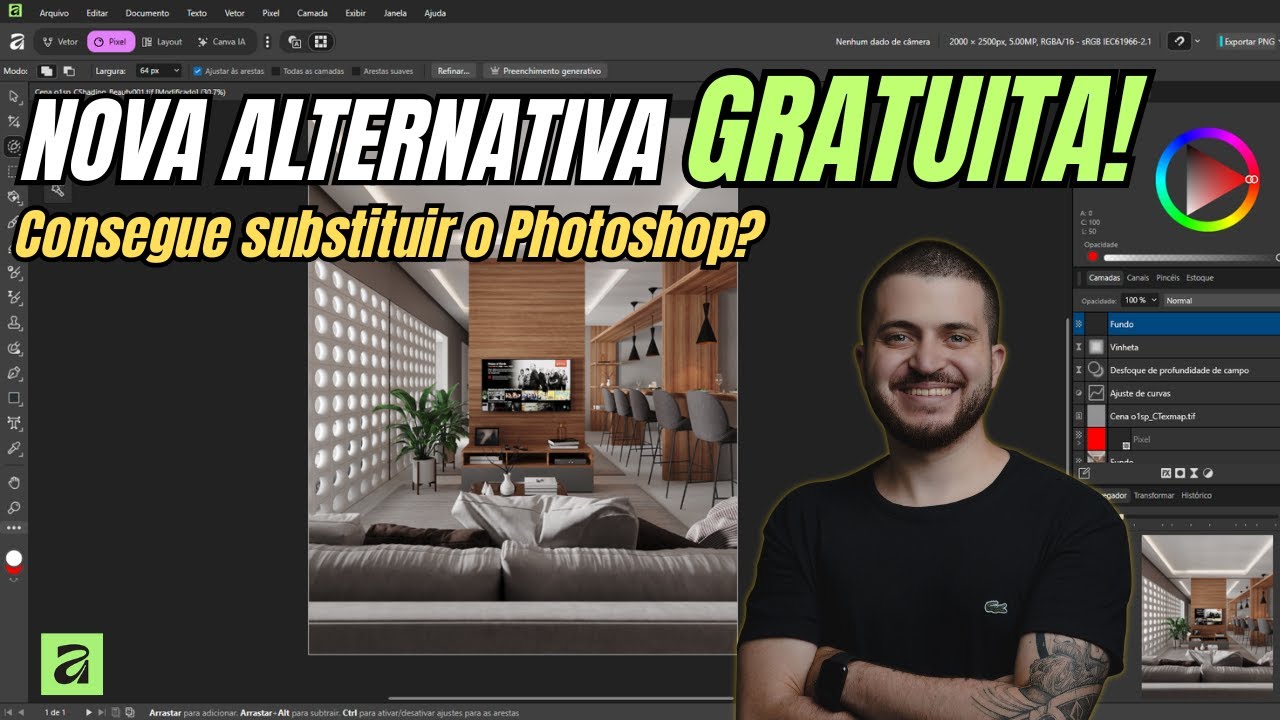
Task: Click the Opacidade slider track in the color panel
Action: coord(1188,257)
